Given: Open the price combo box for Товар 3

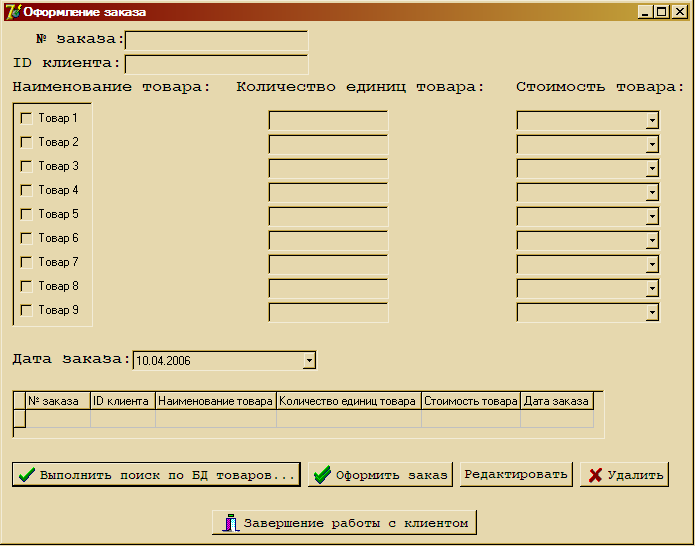Looking at the screenshot, I should [x=652, y=168].
